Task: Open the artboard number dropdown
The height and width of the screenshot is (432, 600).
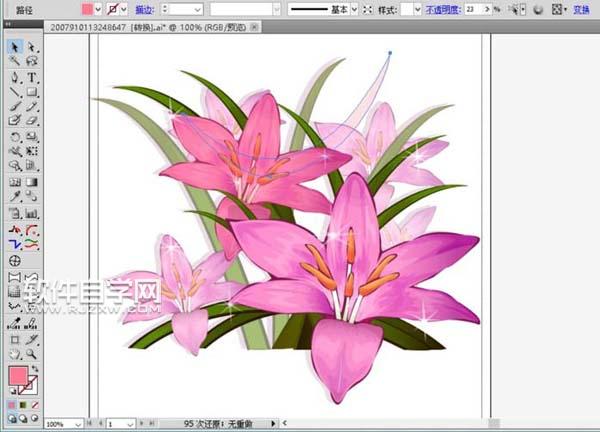Action: click(130, 424)
